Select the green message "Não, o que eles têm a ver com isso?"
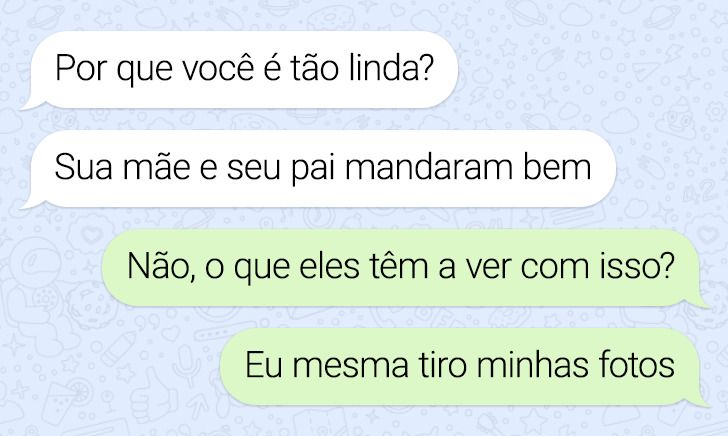728x436 pixels. pos(404,268)
